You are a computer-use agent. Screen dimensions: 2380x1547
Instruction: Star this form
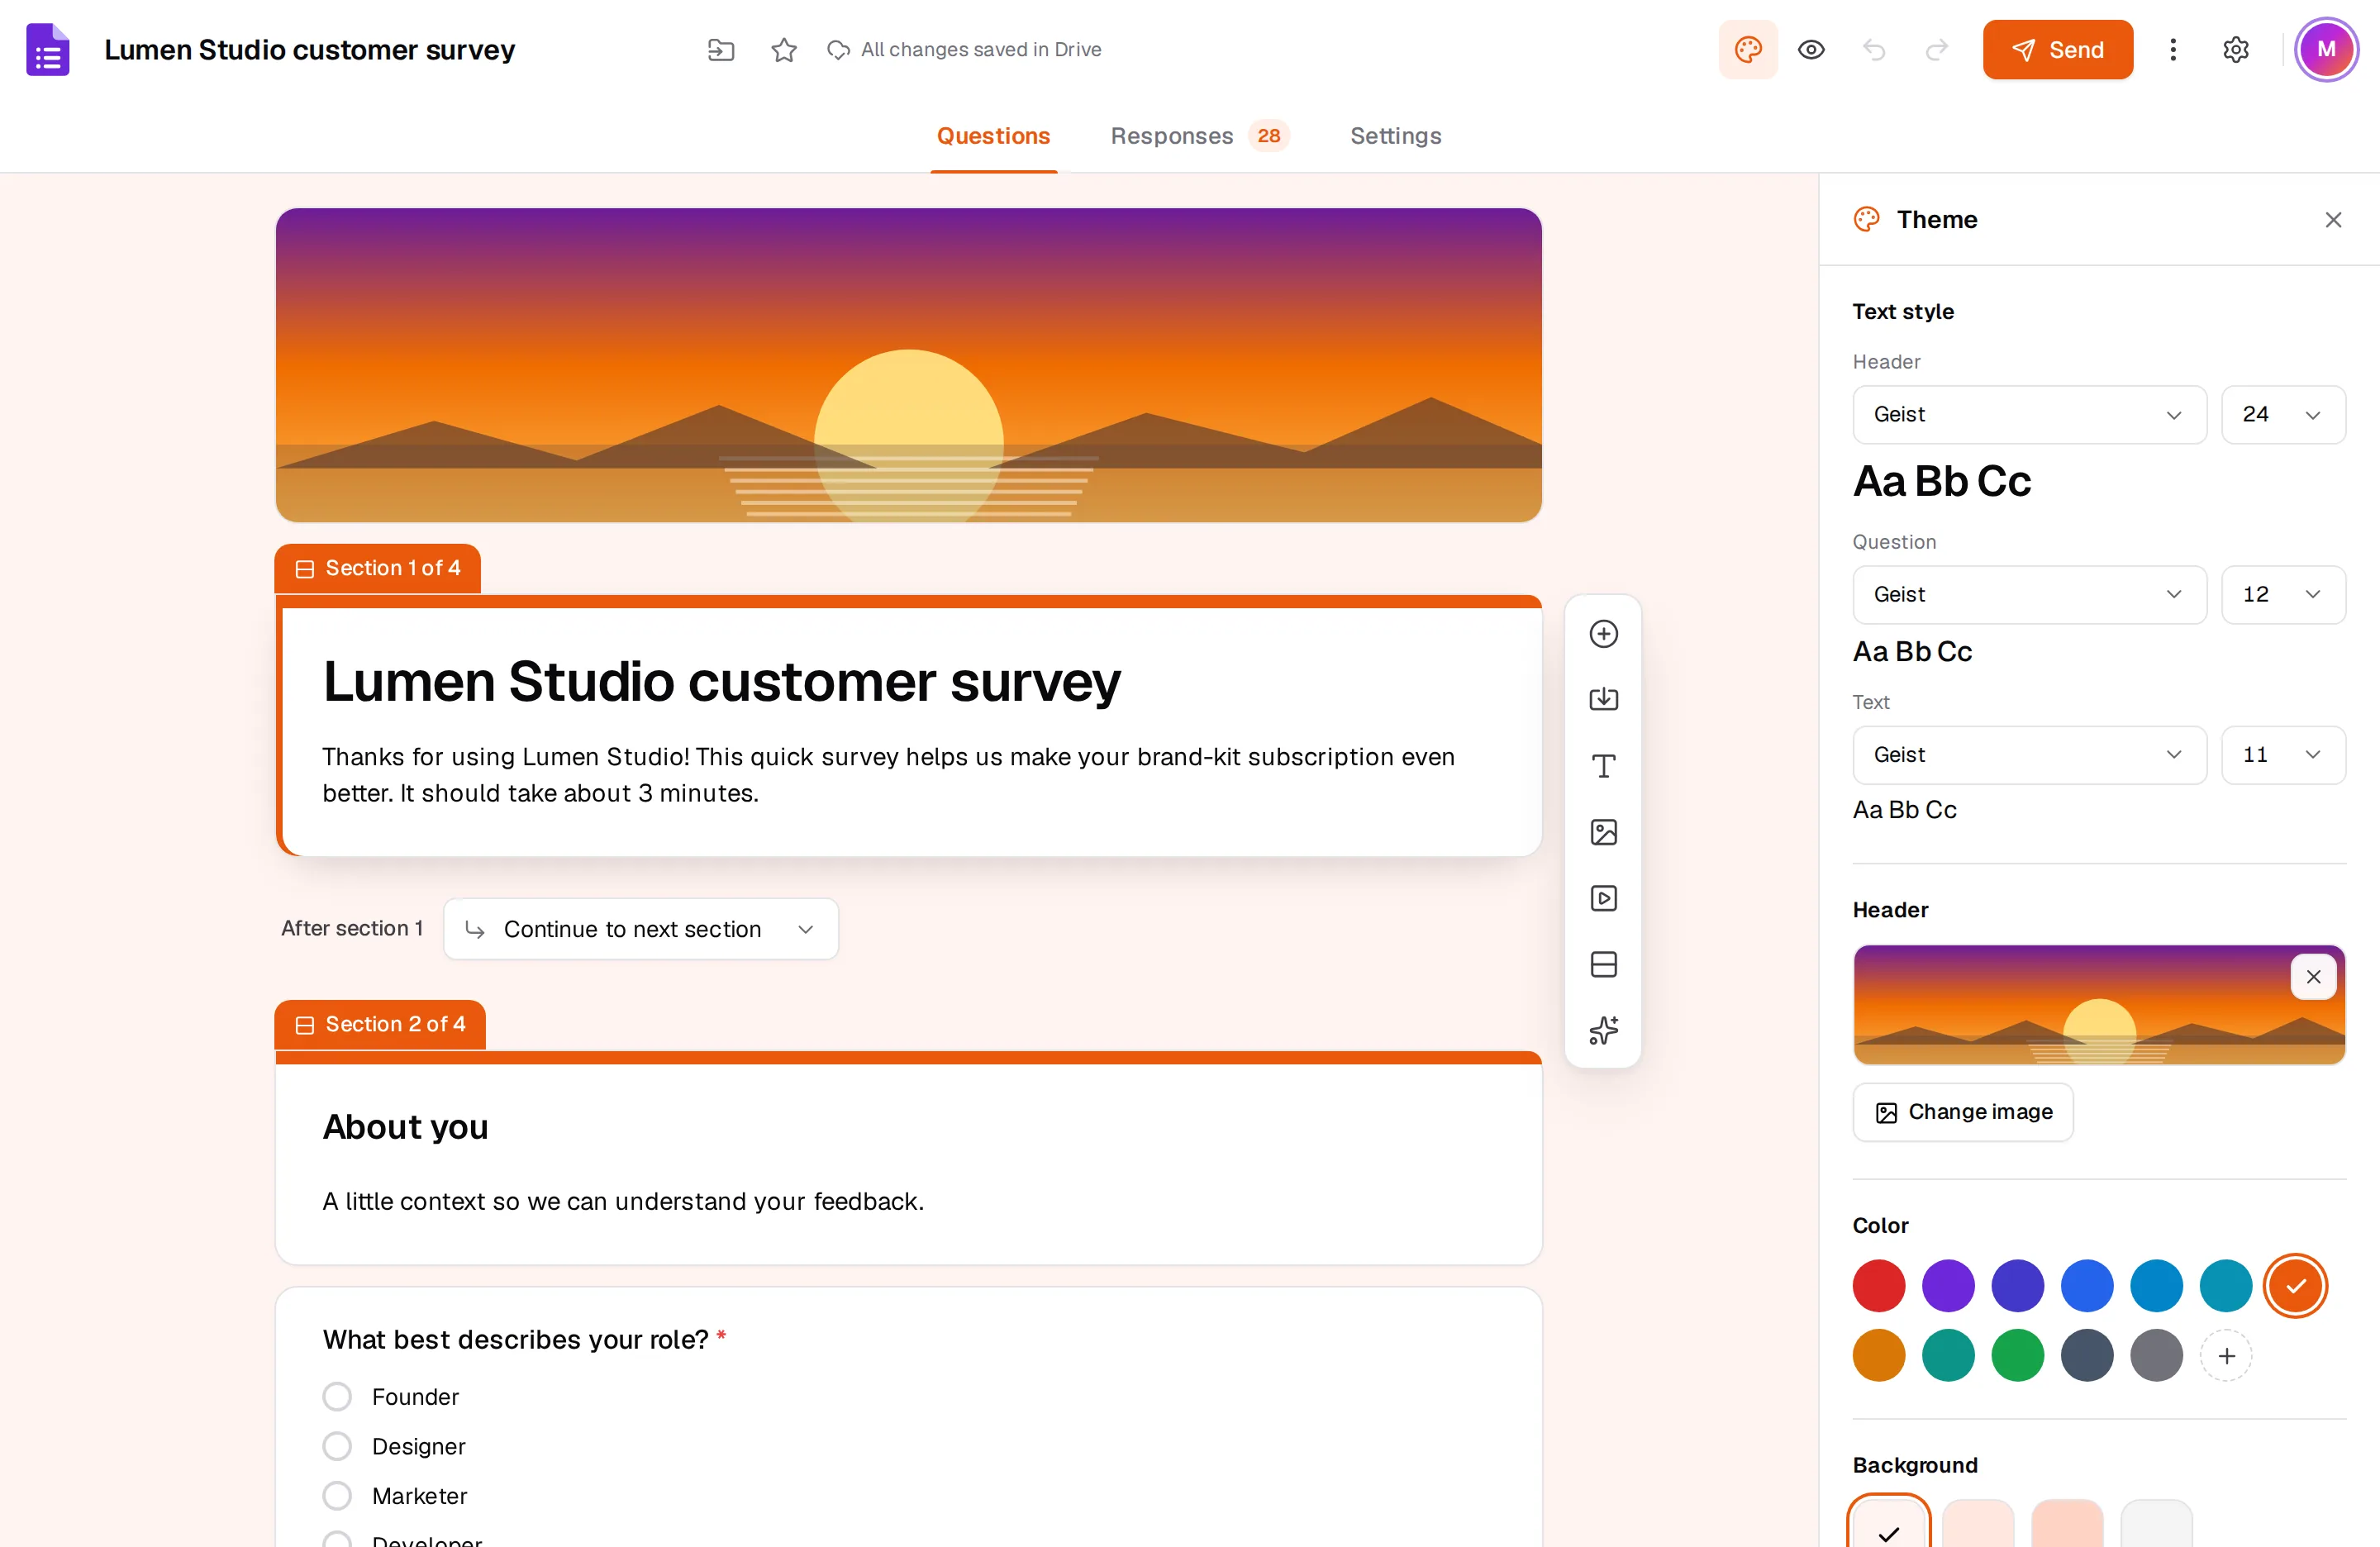pyautogui.click(x=784, y=49)
